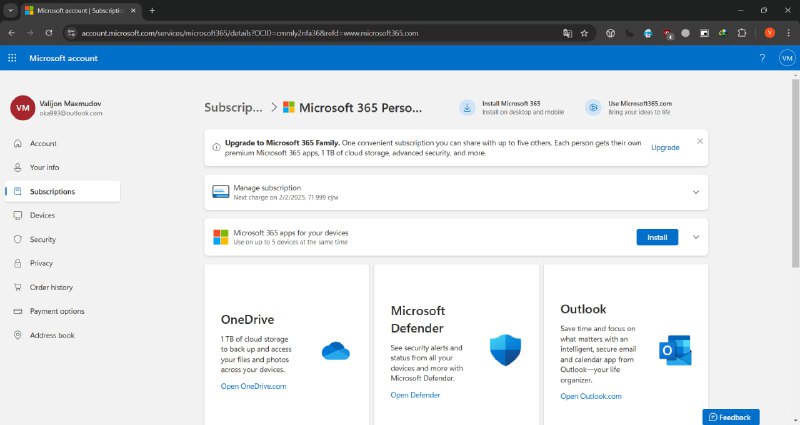View site information icon in address bar
800x425 pixels.
71,33
